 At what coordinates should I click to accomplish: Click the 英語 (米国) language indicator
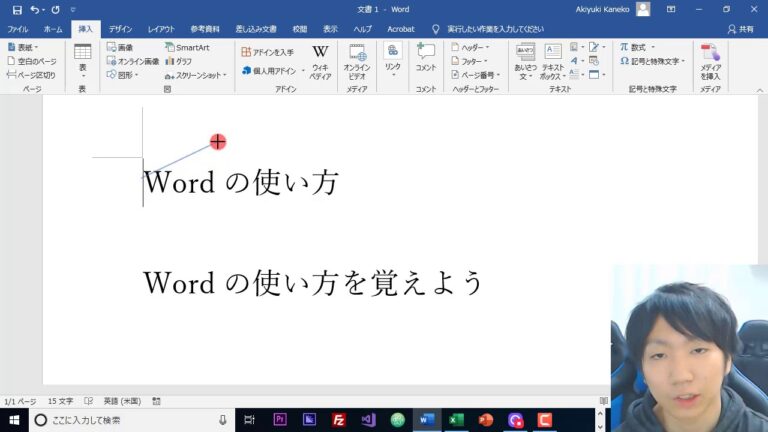point(122,401)
